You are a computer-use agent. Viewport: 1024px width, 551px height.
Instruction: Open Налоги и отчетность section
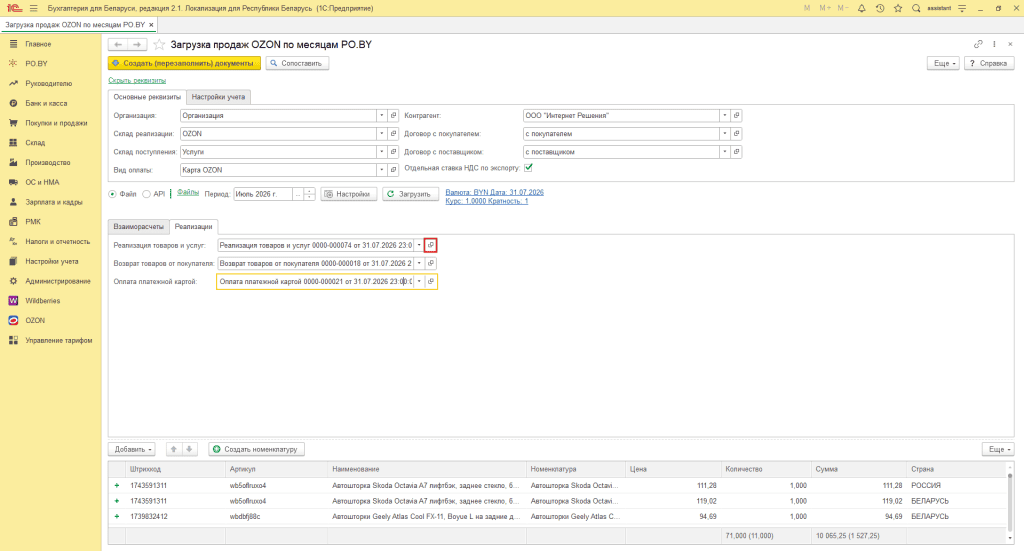57,242
